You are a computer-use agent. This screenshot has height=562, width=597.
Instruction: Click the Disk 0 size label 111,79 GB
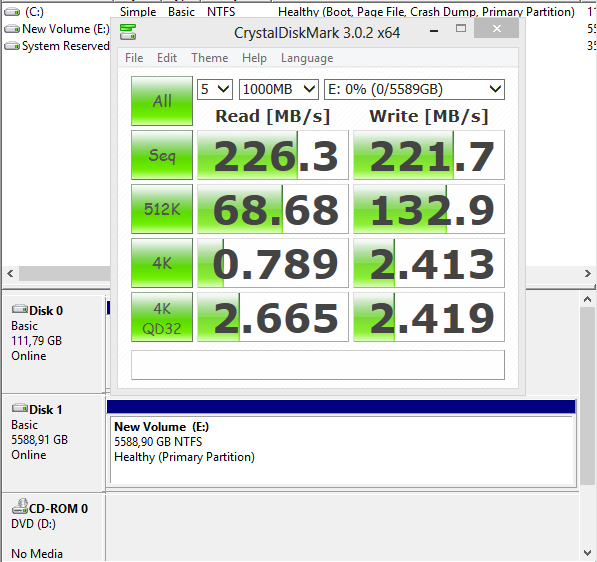point(37,341)
